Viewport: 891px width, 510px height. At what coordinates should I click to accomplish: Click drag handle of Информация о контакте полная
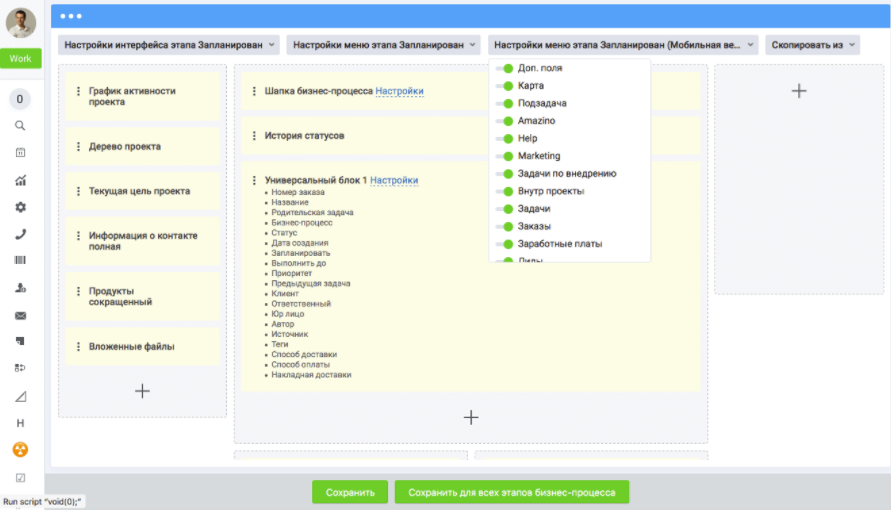pyautogui.click(x=78, y=236)
